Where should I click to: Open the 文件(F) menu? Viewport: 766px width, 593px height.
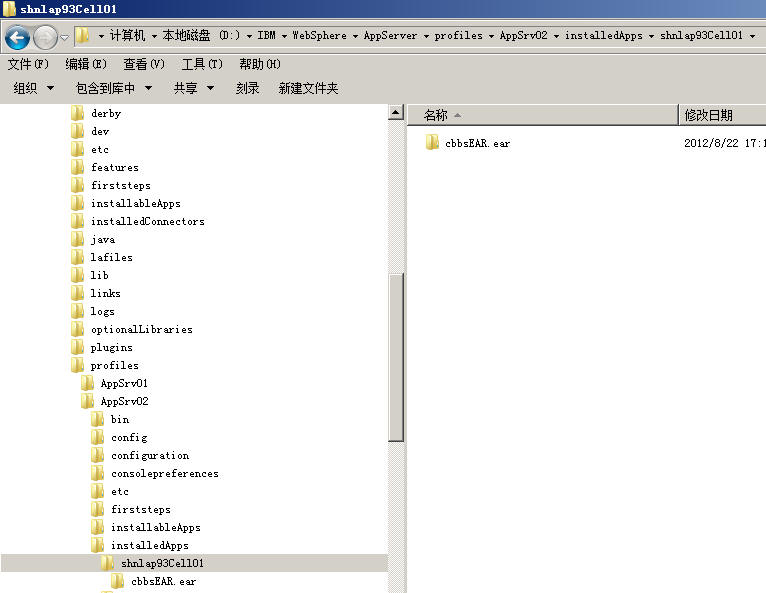28,64
